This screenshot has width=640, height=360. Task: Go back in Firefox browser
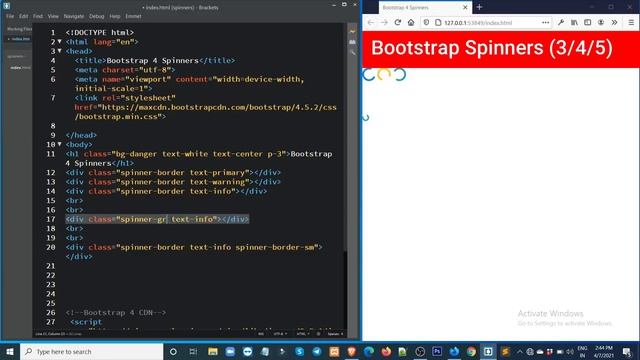[371, 23]
